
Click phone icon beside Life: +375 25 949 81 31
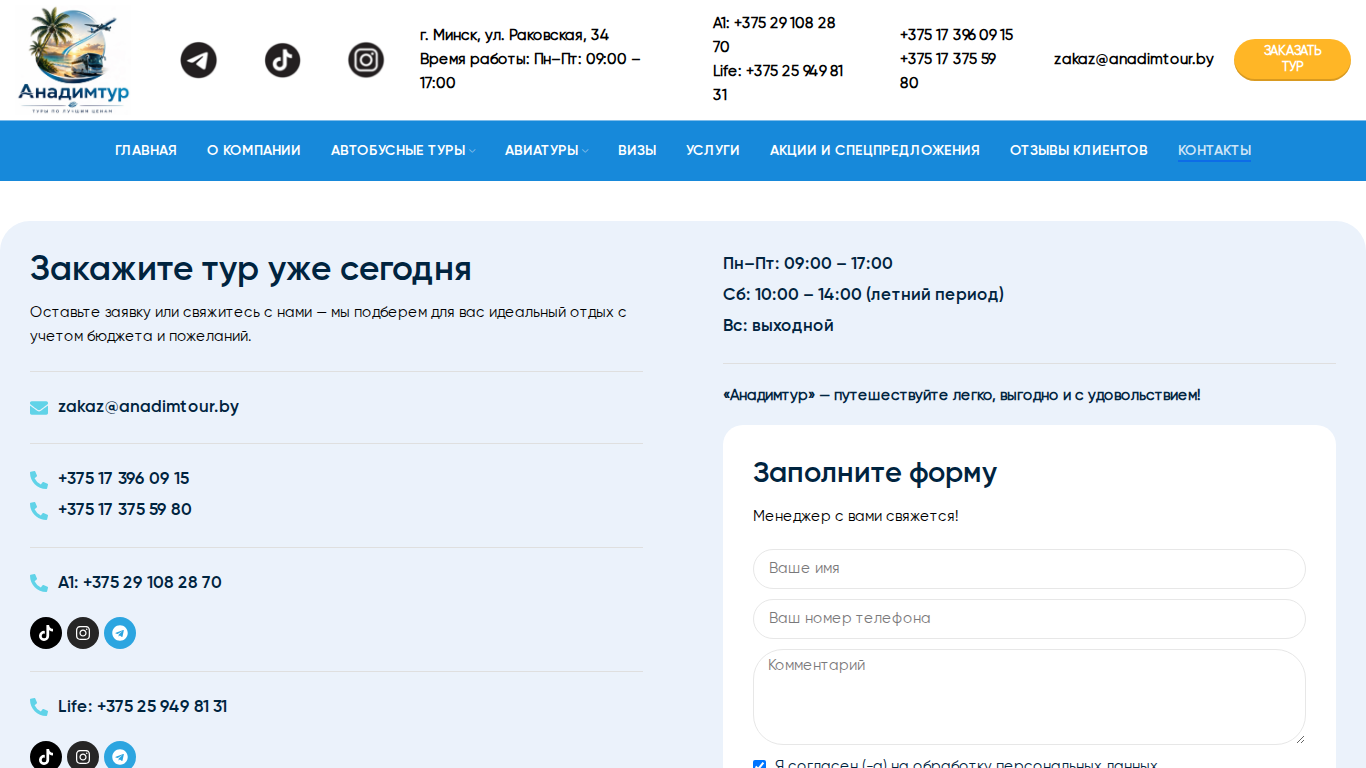[x=39, y=707]
